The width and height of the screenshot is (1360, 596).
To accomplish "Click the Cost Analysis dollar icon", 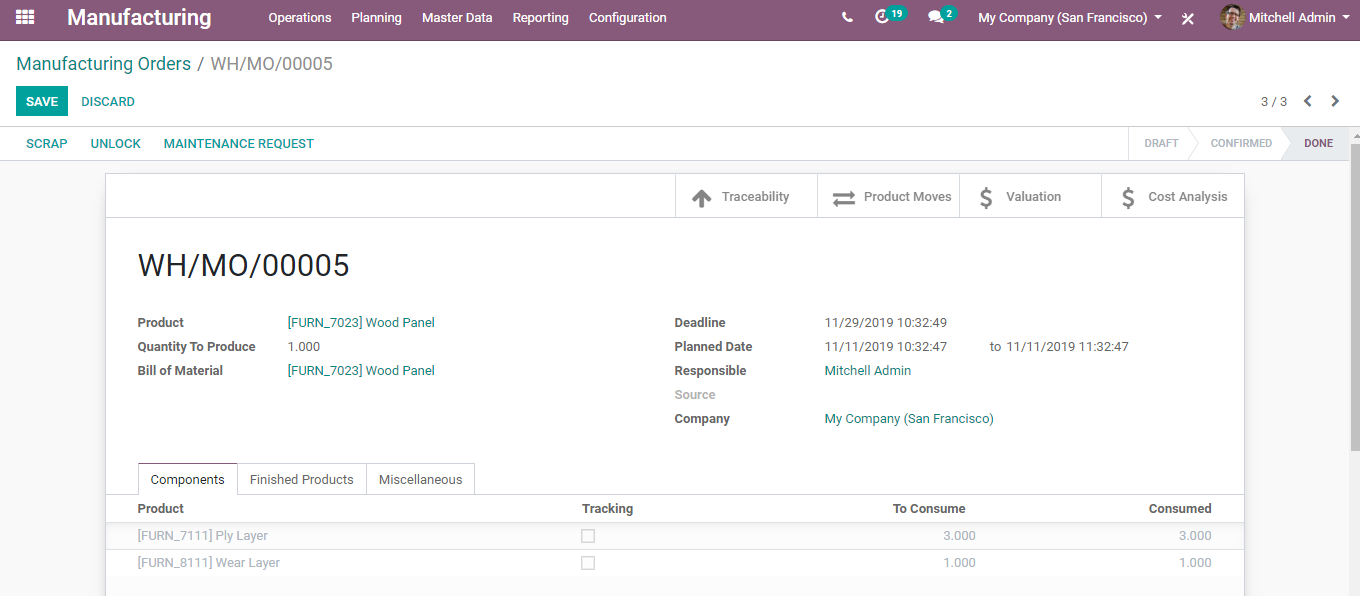I will [x=1128, y=197].
